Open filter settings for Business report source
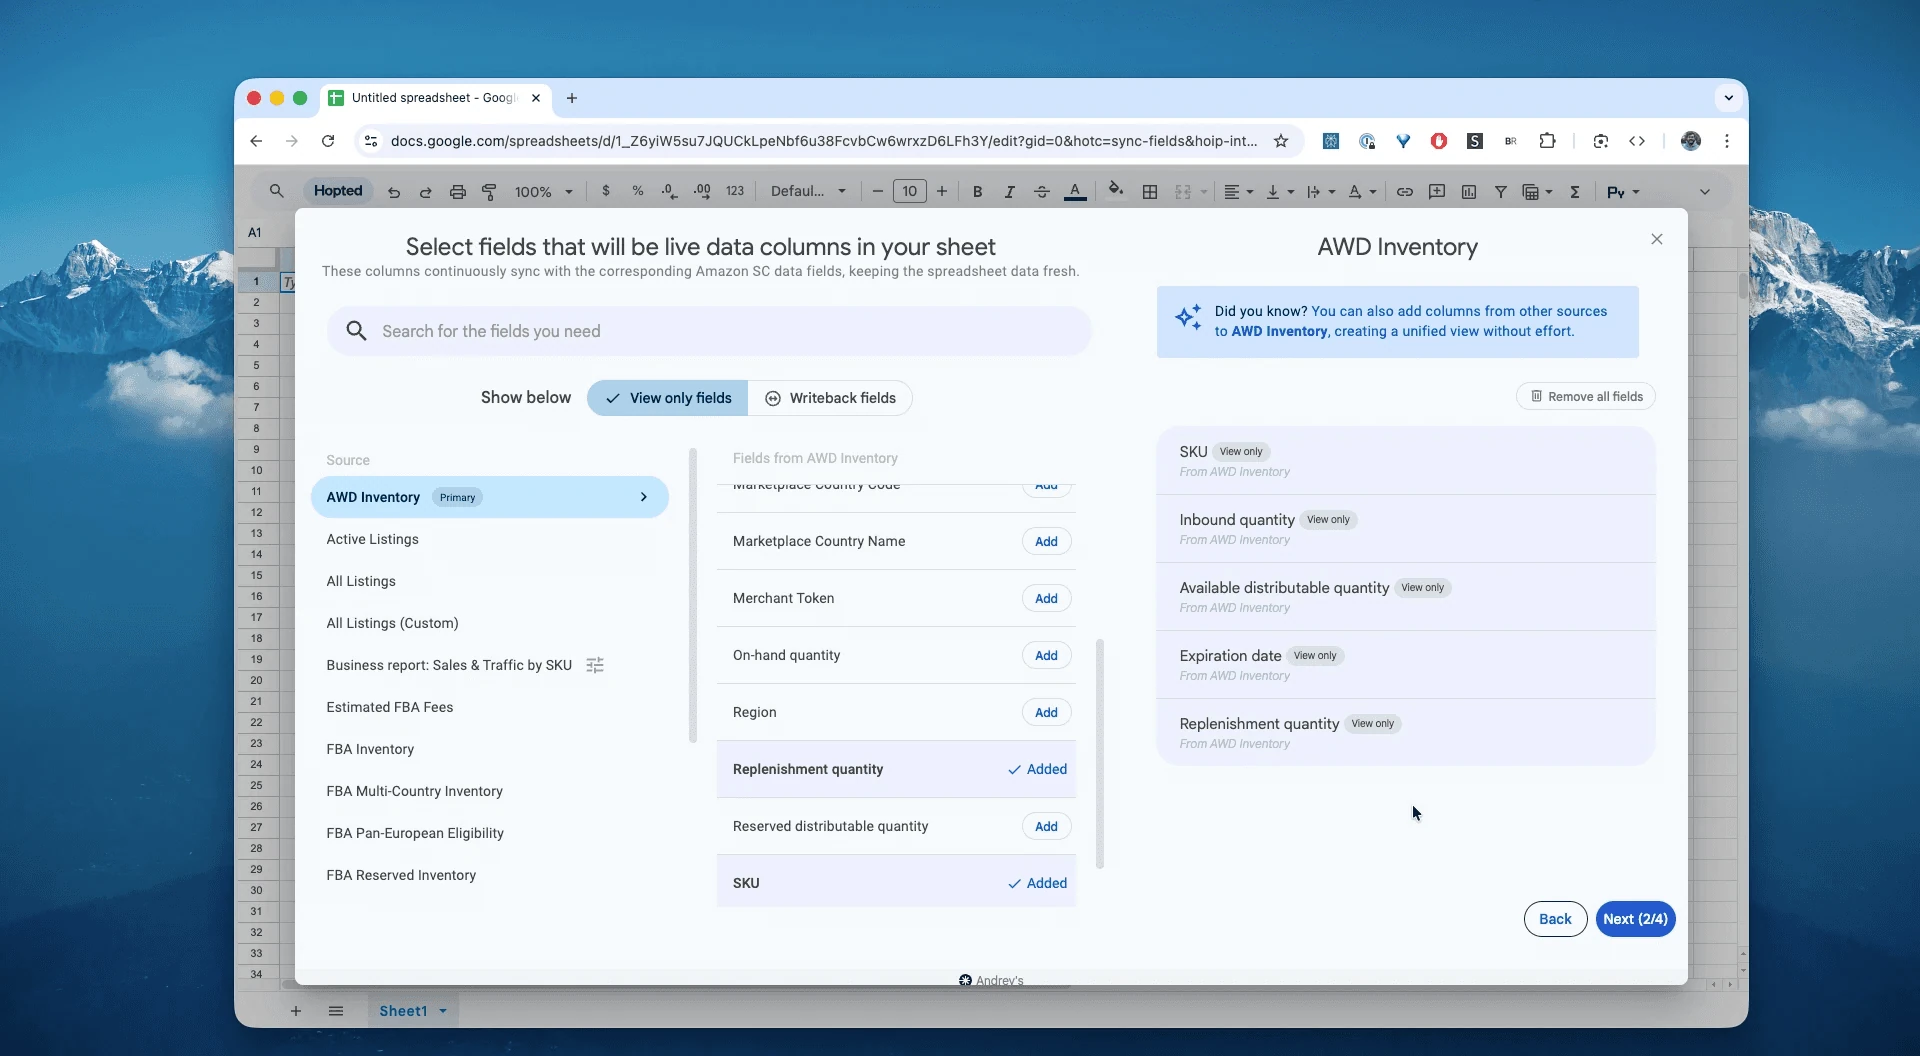 point(595,665)
